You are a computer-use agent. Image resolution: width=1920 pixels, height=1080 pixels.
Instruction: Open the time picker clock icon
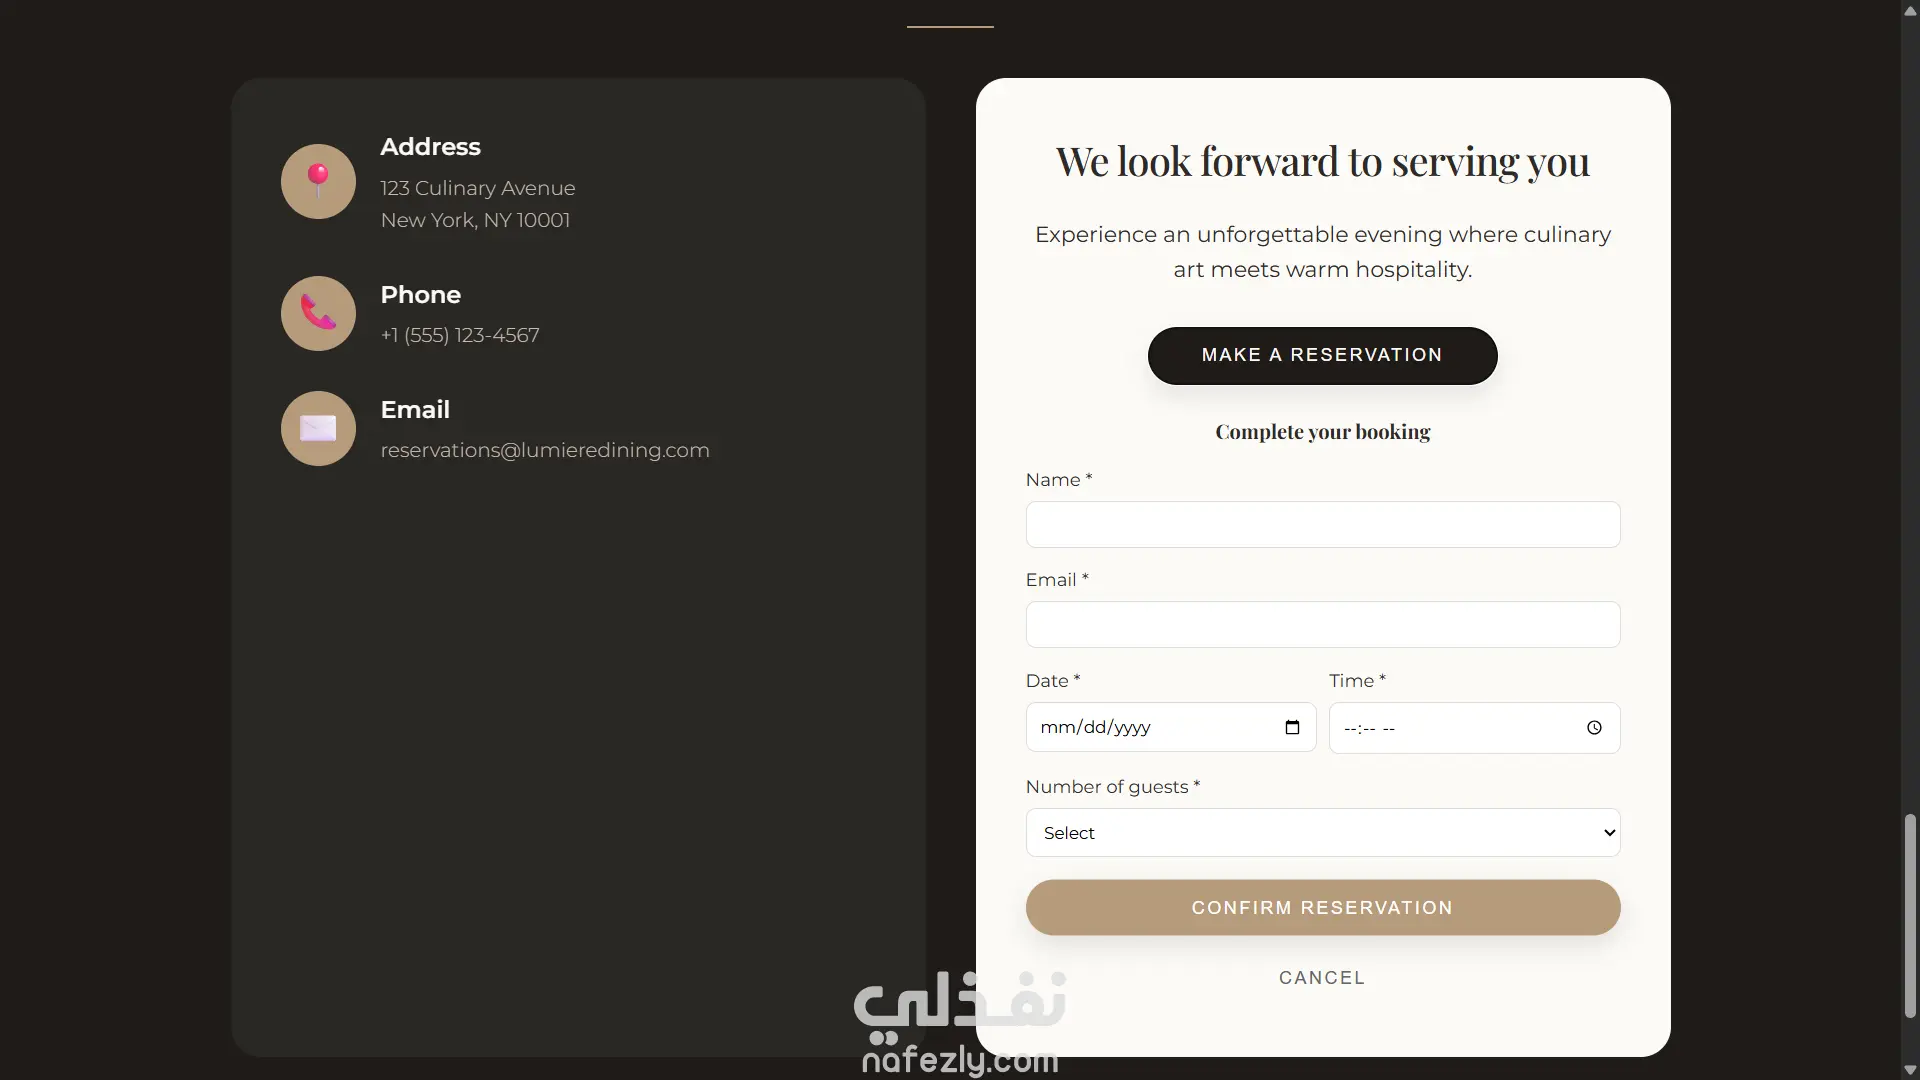[x=1594, y=728]
